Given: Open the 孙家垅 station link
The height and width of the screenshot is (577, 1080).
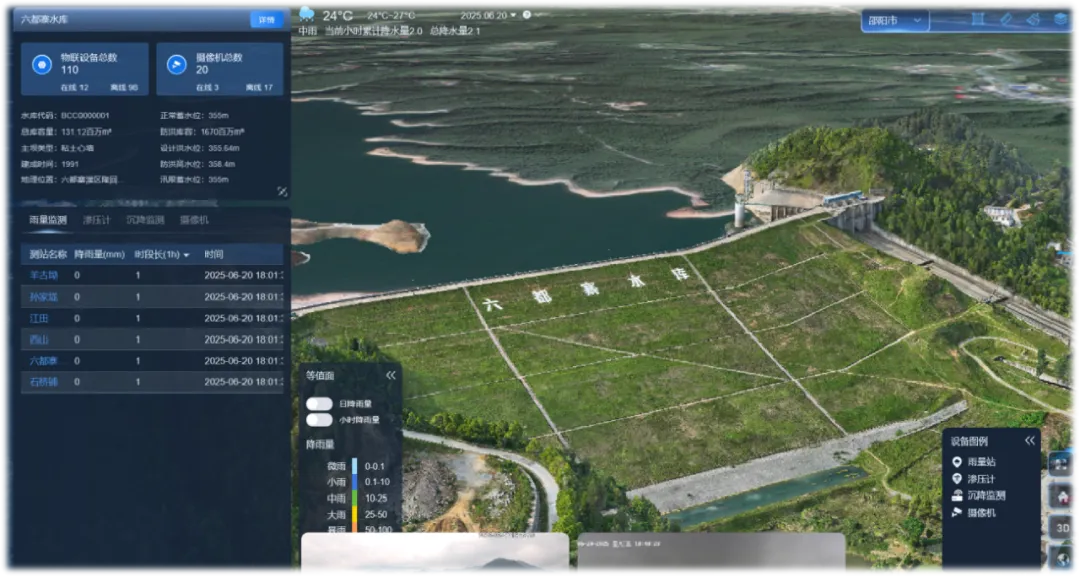Looking at the screenshot, I should click(x=44, y=297).
